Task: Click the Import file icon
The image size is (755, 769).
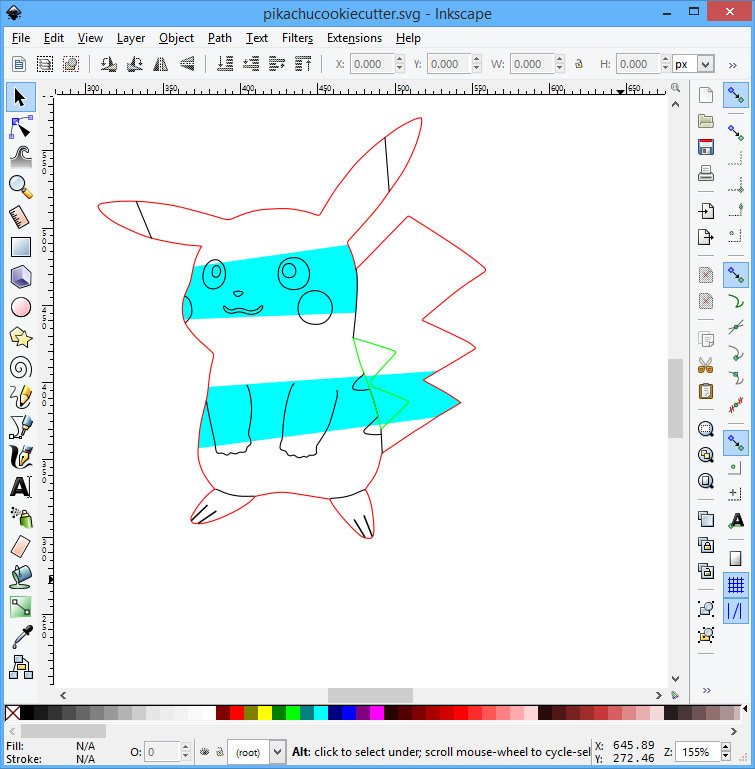Action: (705, 211)
